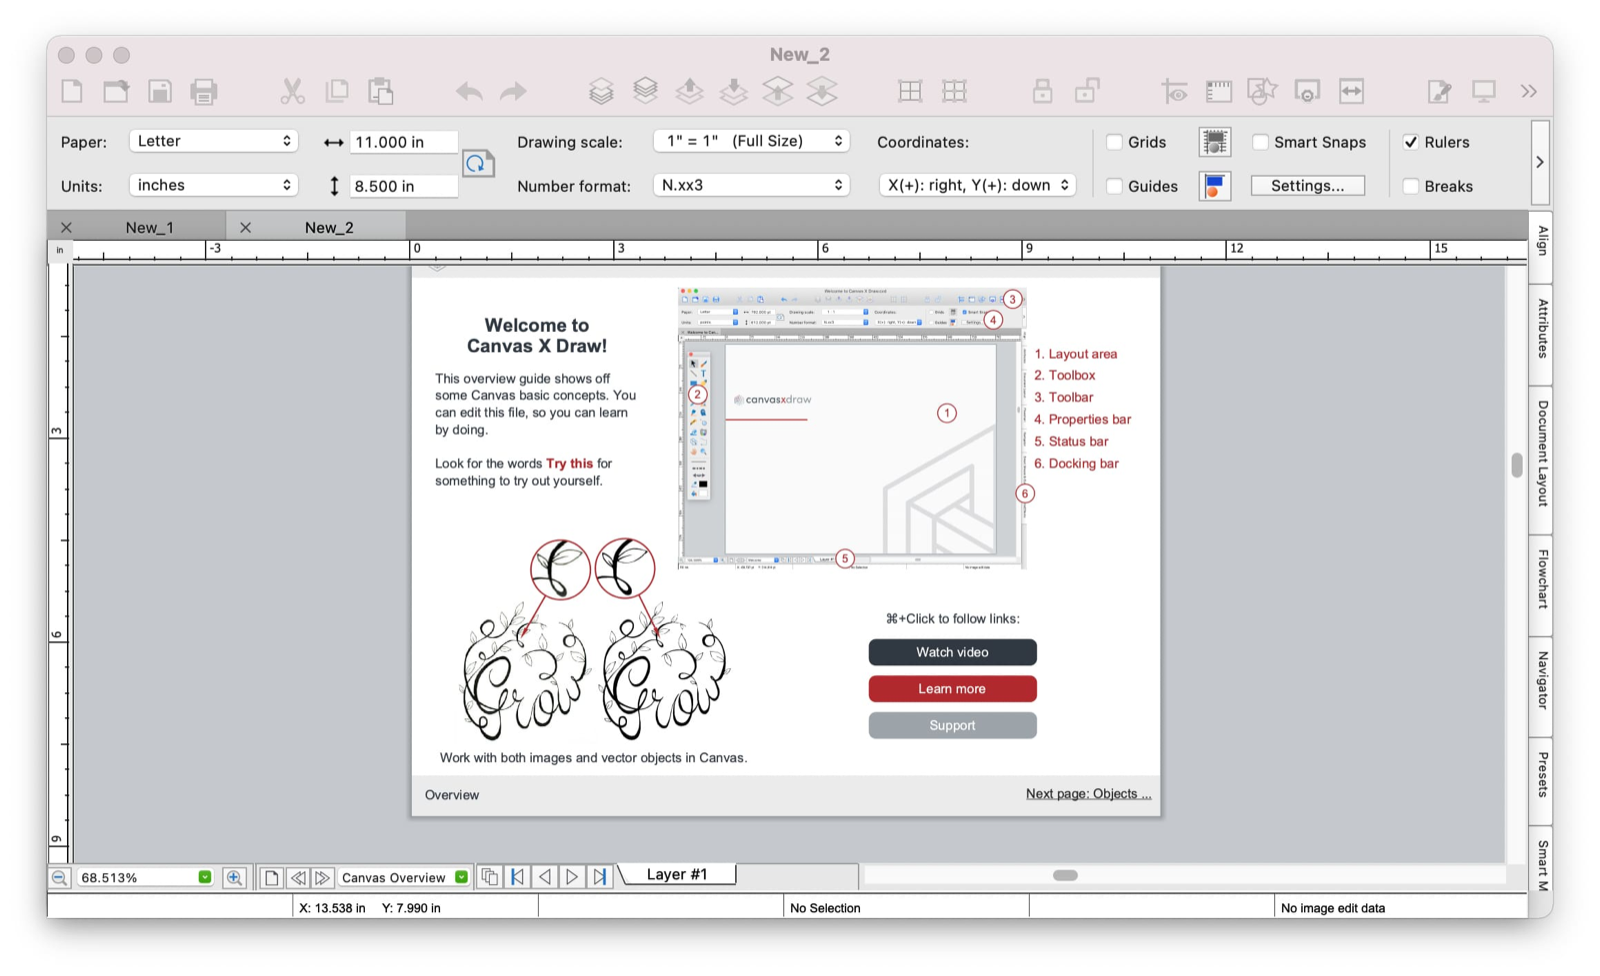
Task: Click the bring to front layers icon
Action: pyautogui.click(x=601, y=92)
